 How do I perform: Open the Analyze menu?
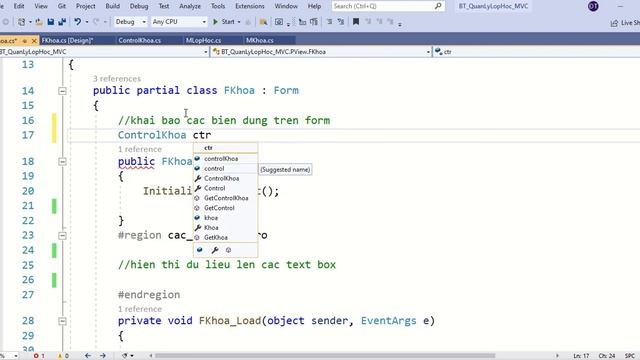tap(190, 6)
